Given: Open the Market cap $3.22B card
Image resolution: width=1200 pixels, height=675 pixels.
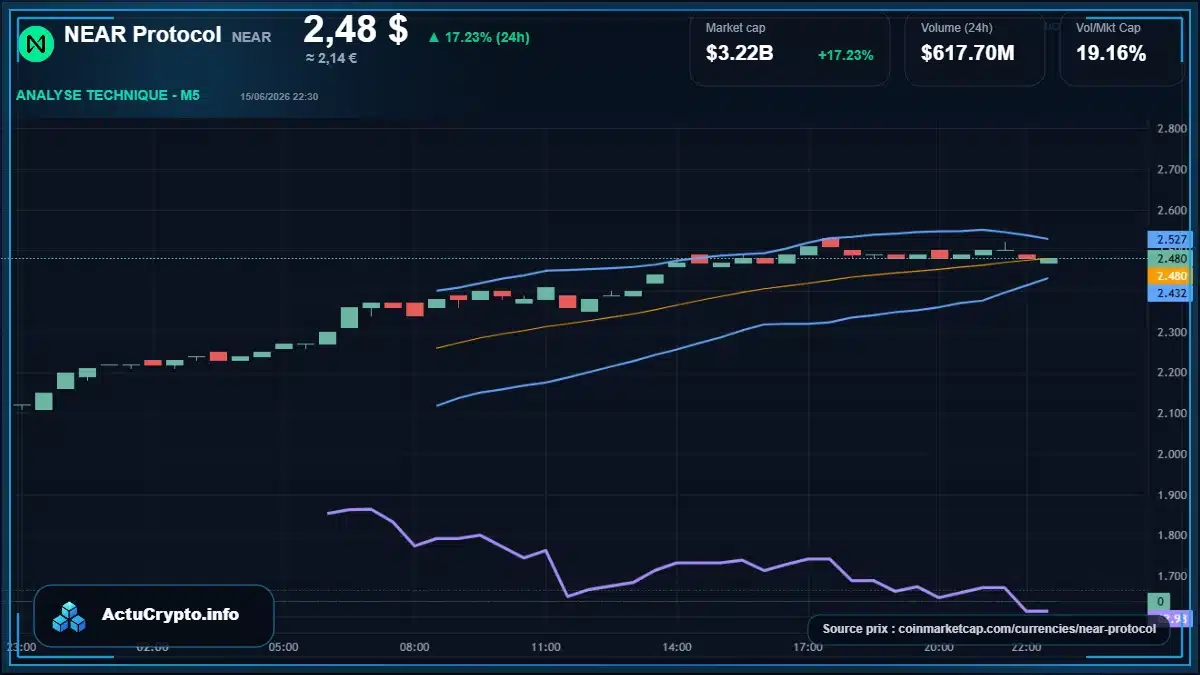Looking at the screenshot, I should (x=789, y=49).
